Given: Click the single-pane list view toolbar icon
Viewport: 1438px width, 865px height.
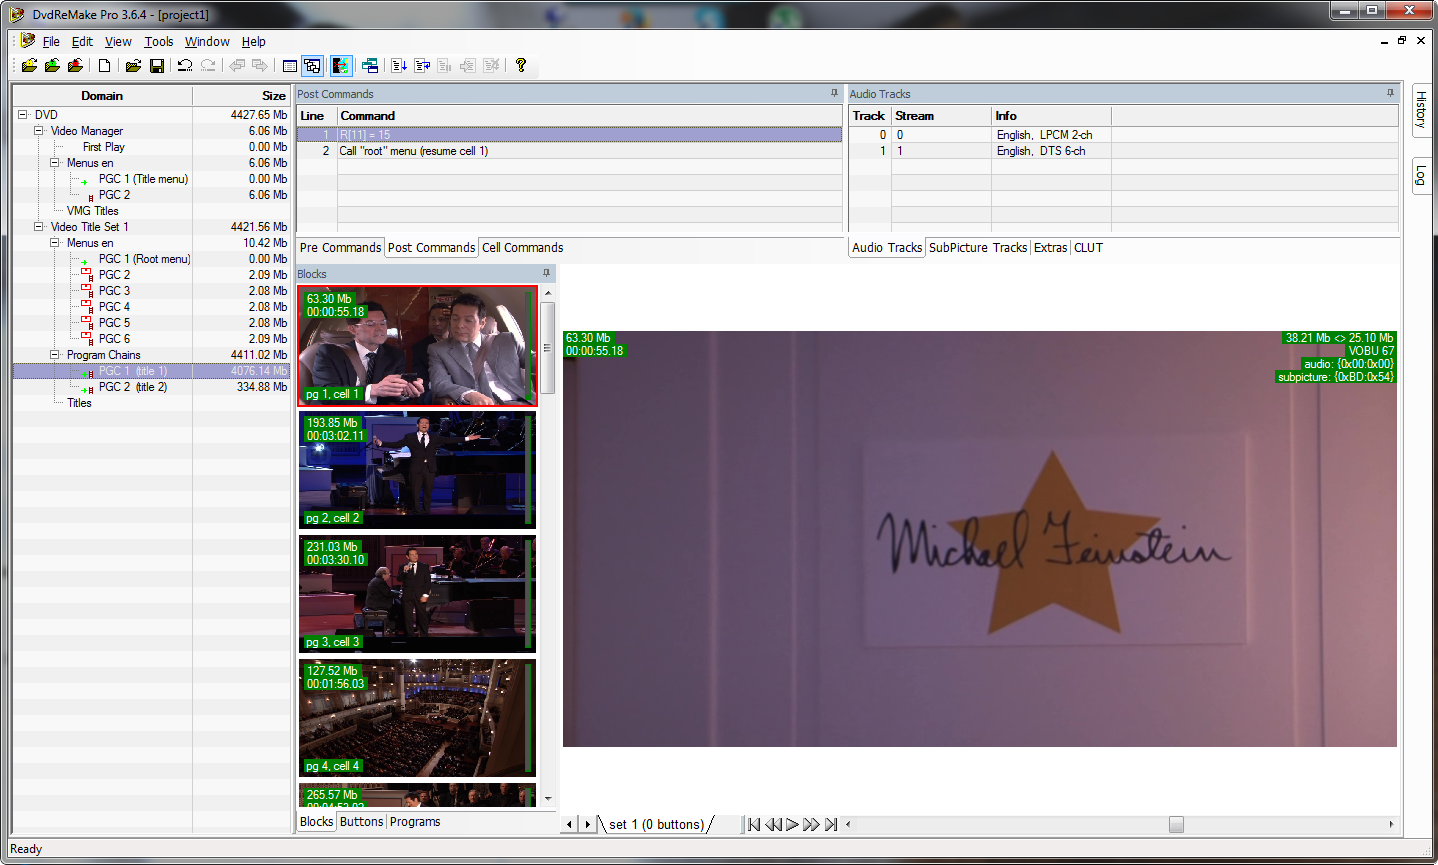Looking at the screenshot, I should [290, 65].
